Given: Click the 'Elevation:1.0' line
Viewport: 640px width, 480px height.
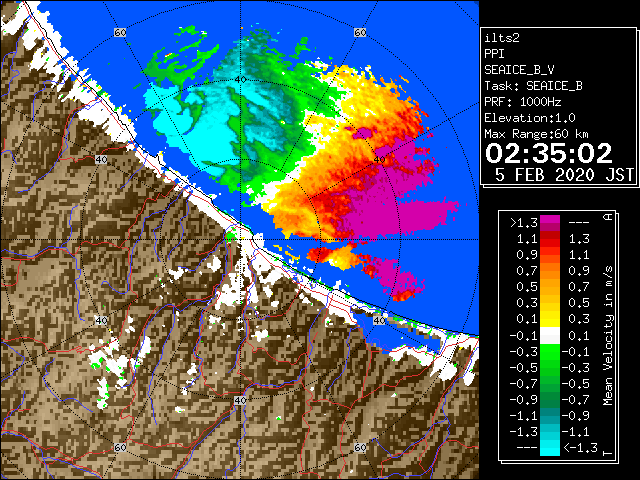Looking at the screenshot, I should [530, 118].
